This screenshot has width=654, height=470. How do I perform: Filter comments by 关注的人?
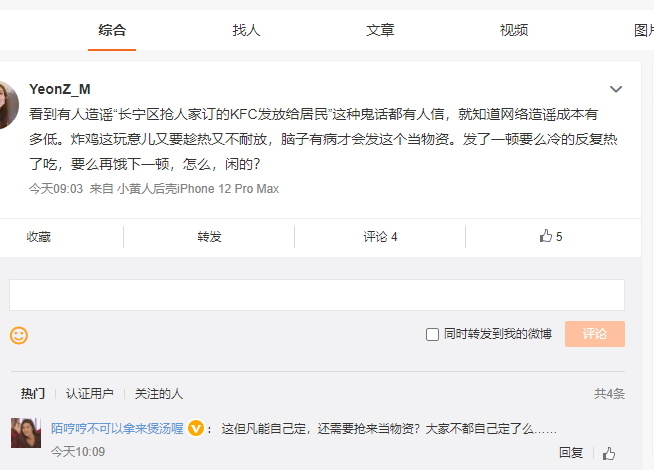pos(158,394)
